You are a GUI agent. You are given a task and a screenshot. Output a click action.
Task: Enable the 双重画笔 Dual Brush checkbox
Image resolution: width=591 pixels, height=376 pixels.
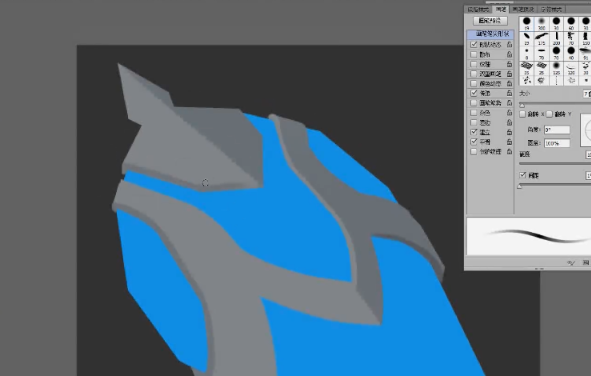[474, 73]
